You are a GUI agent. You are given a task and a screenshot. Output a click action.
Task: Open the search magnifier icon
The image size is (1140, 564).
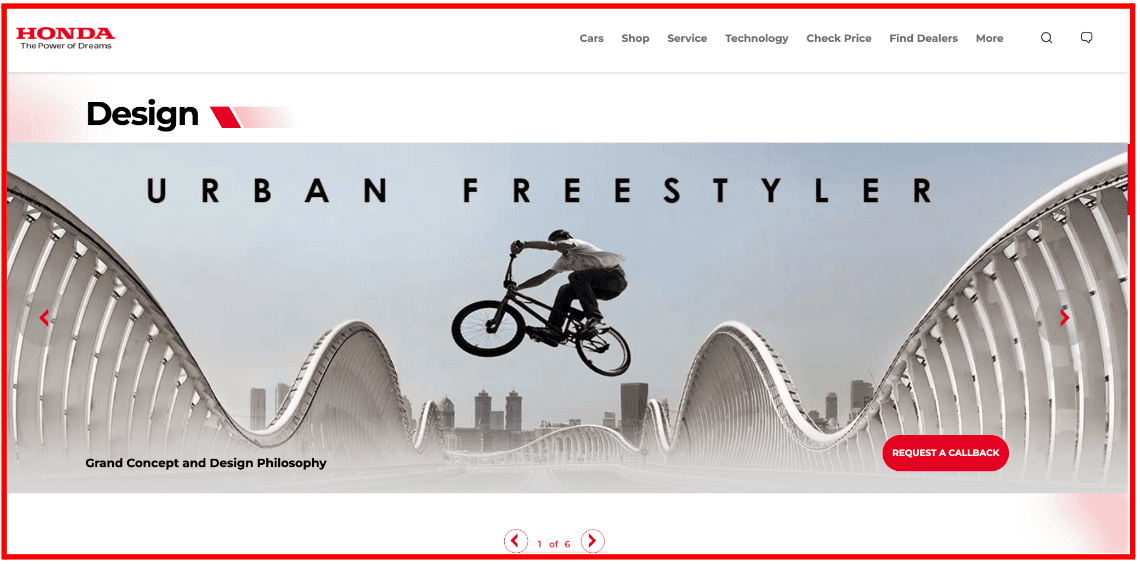coord(1046,39)
